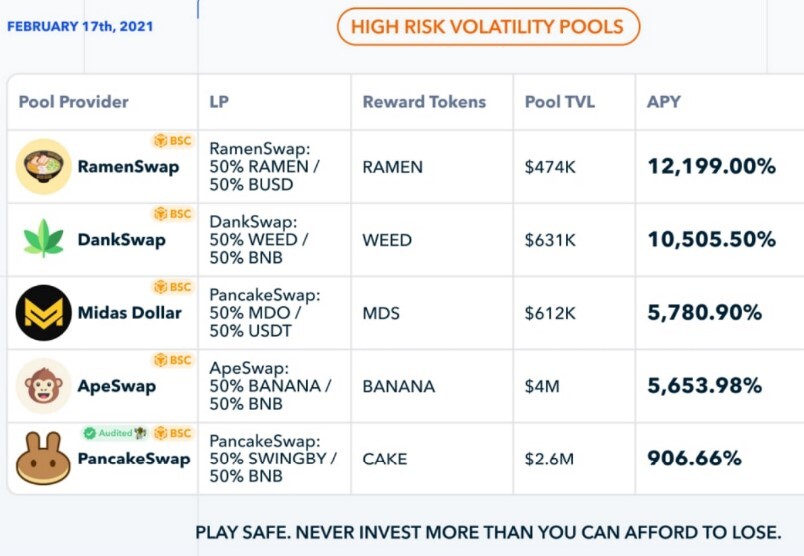Click the February 17th, 2021 date label
The height and width of the screenshot is (556, 804).
point(80,26)
